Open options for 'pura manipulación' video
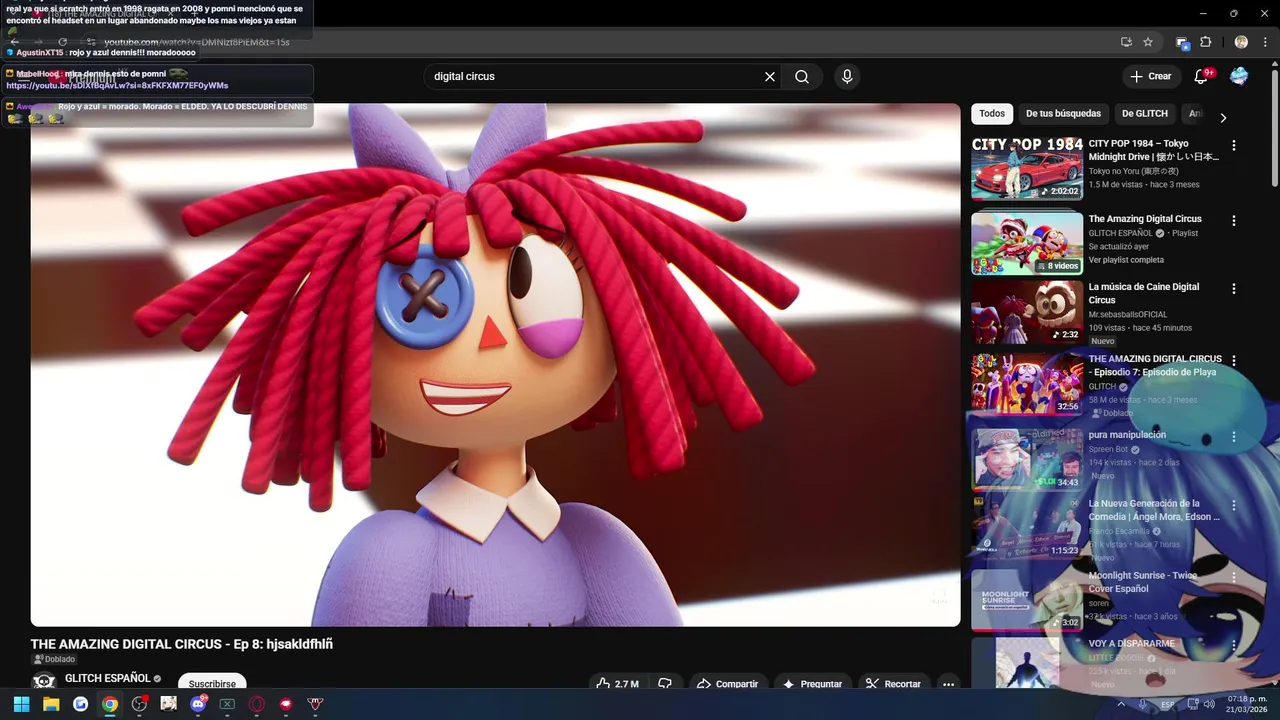 point(1233,437)
